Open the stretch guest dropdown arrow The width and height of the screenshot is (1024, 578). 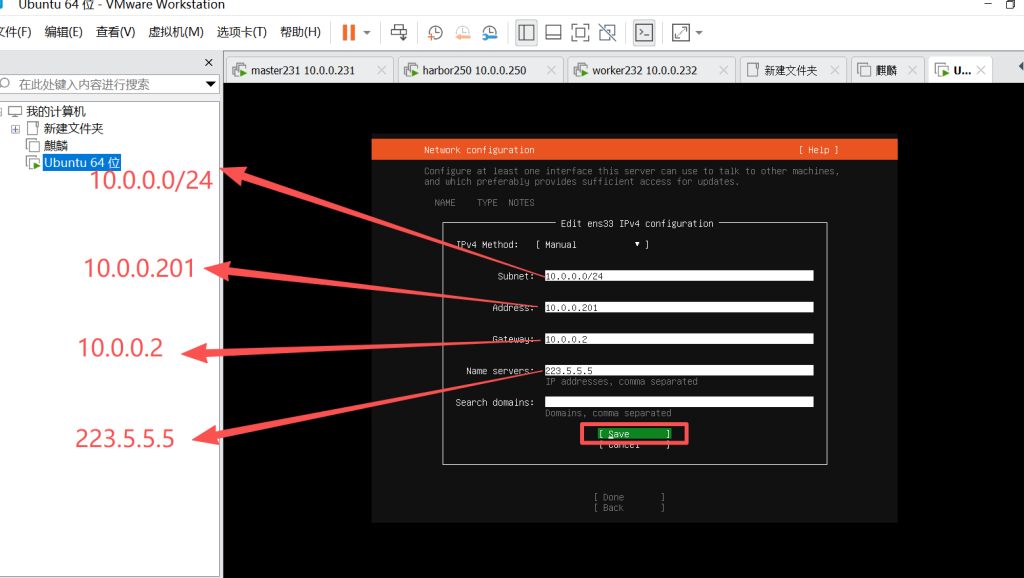699,32
